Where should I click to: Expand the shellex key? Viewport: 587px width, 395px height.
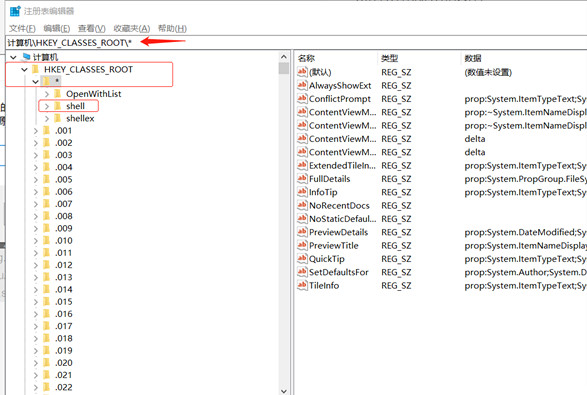click(47, 119)
